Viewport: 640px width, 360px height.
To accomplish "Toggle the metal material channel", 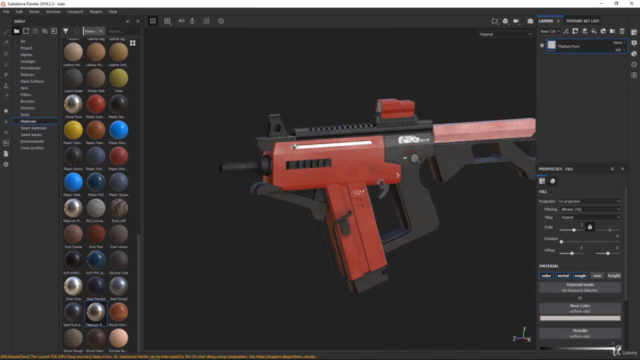I will [x=563, y=276].
